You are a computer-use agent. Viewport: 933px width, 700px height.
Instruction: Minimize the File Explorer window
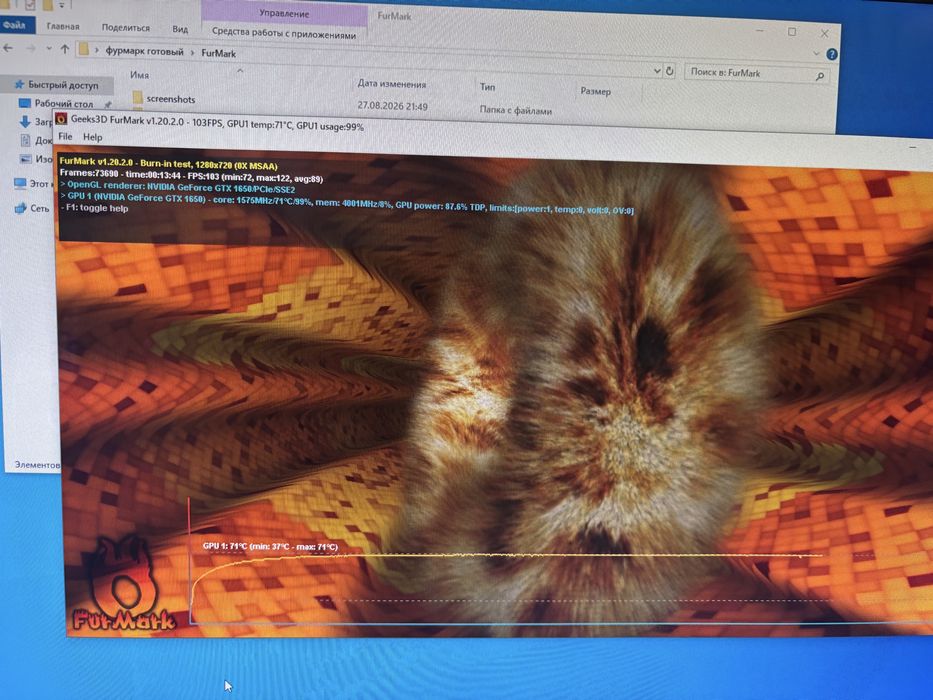click(x=760, y=30)
